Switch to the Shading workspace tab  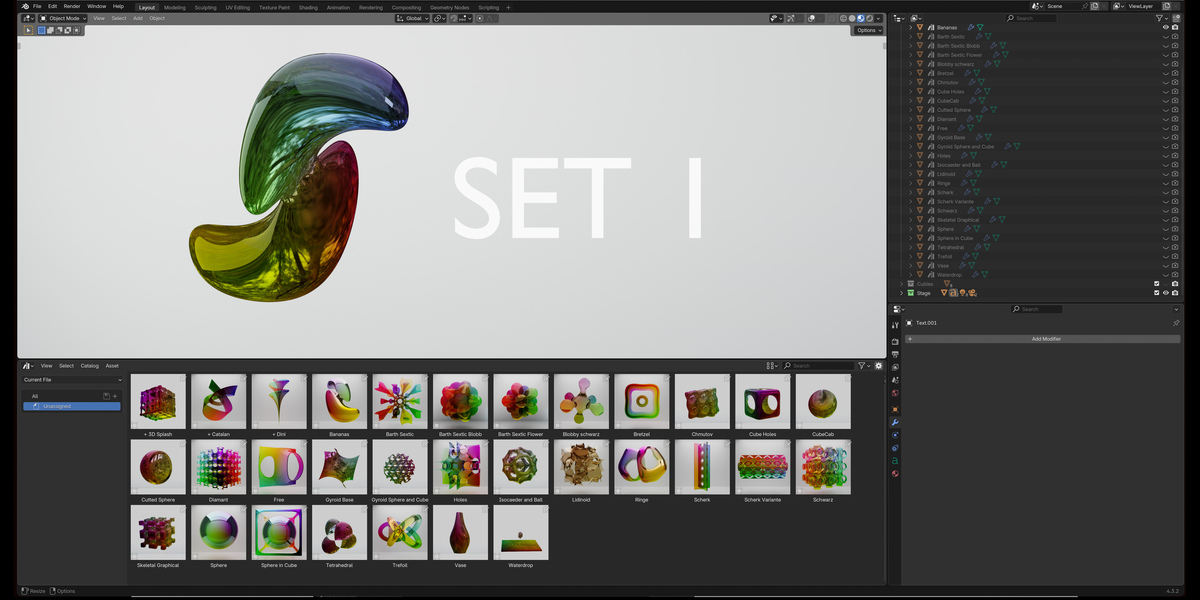[x=308, y=7]
